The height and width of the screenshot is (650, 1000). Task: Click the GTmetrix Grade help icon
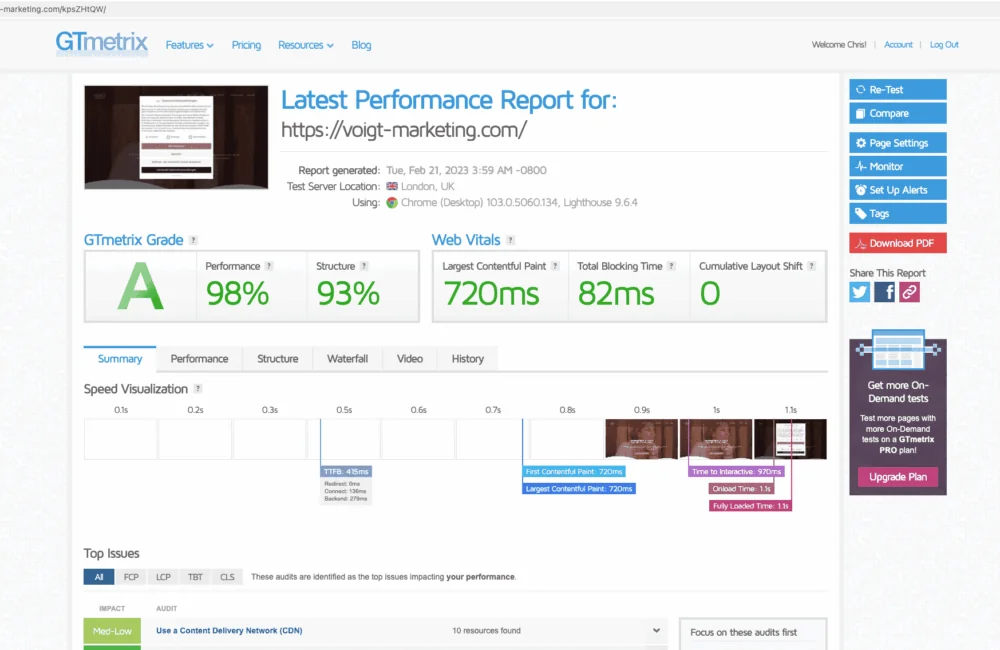(x=193, y=240)
